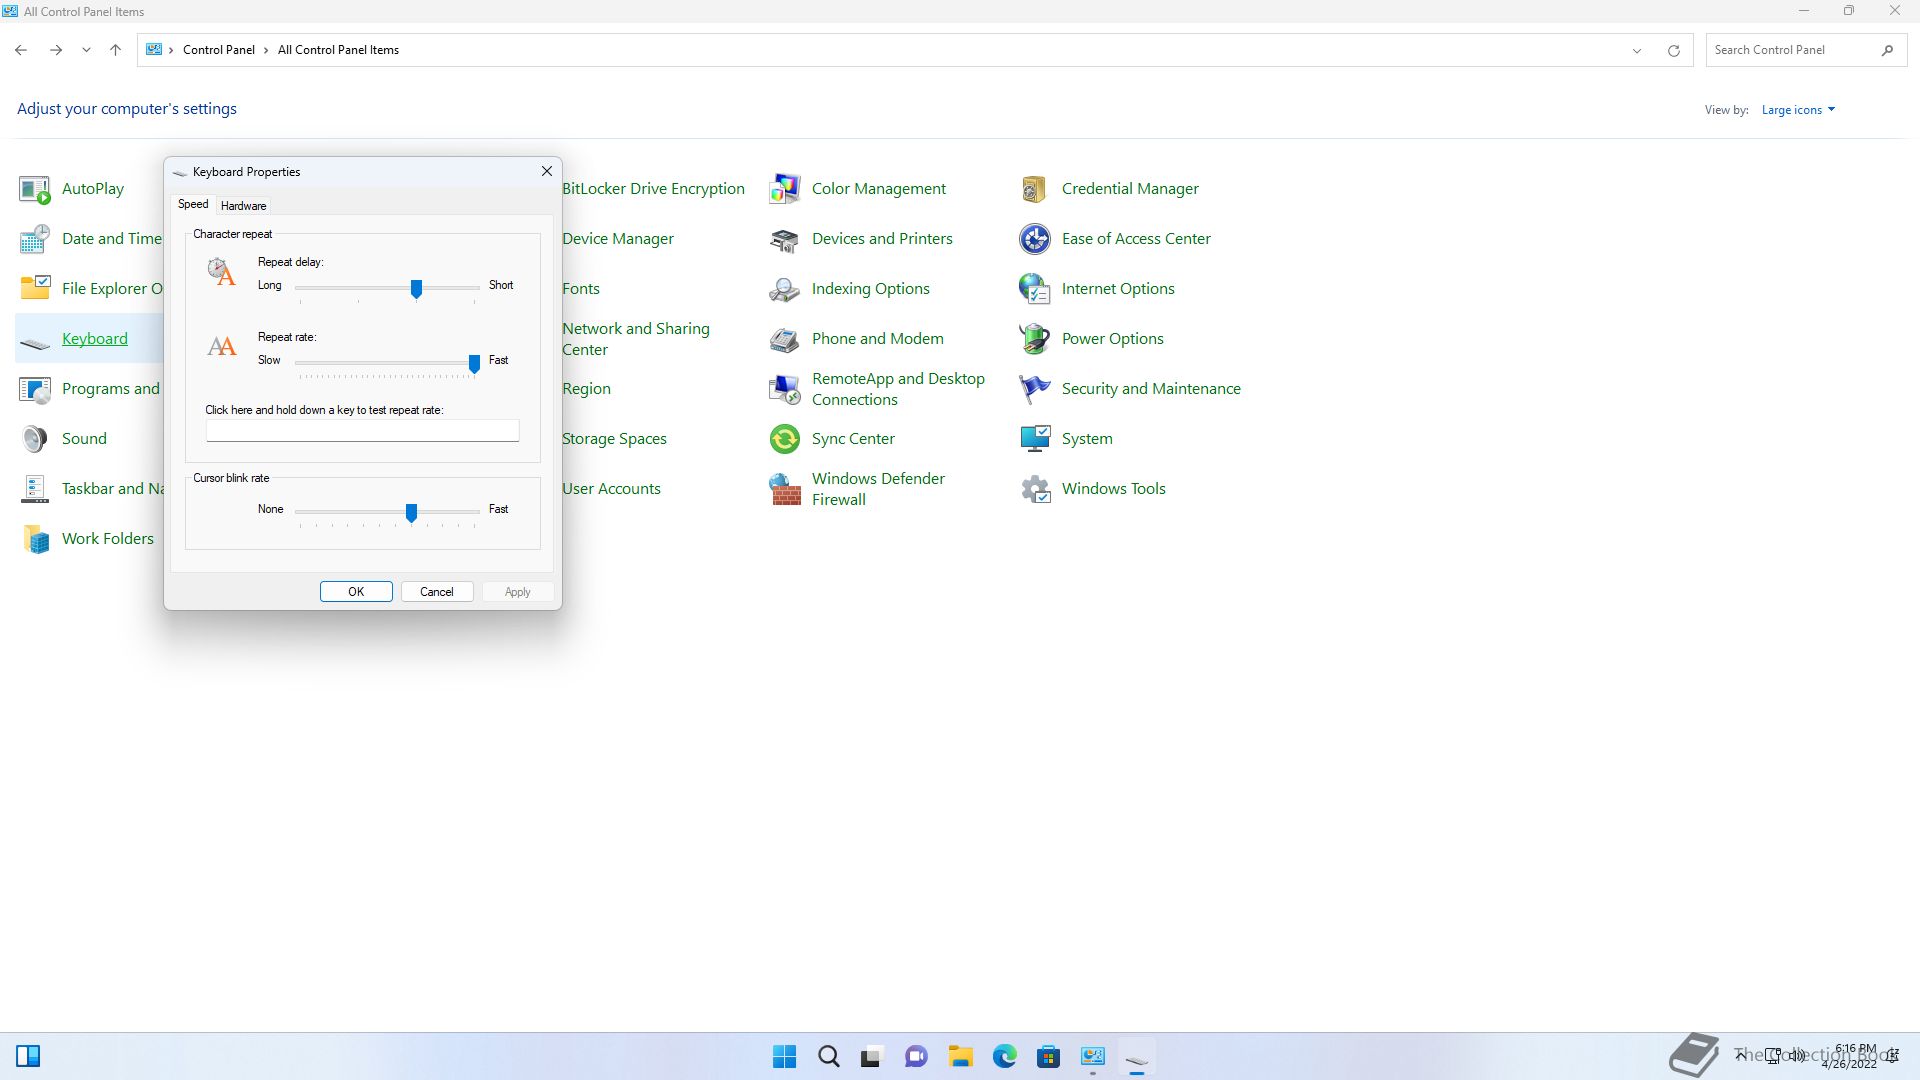Expand the recent locations arrow

[x=86, y=50]
